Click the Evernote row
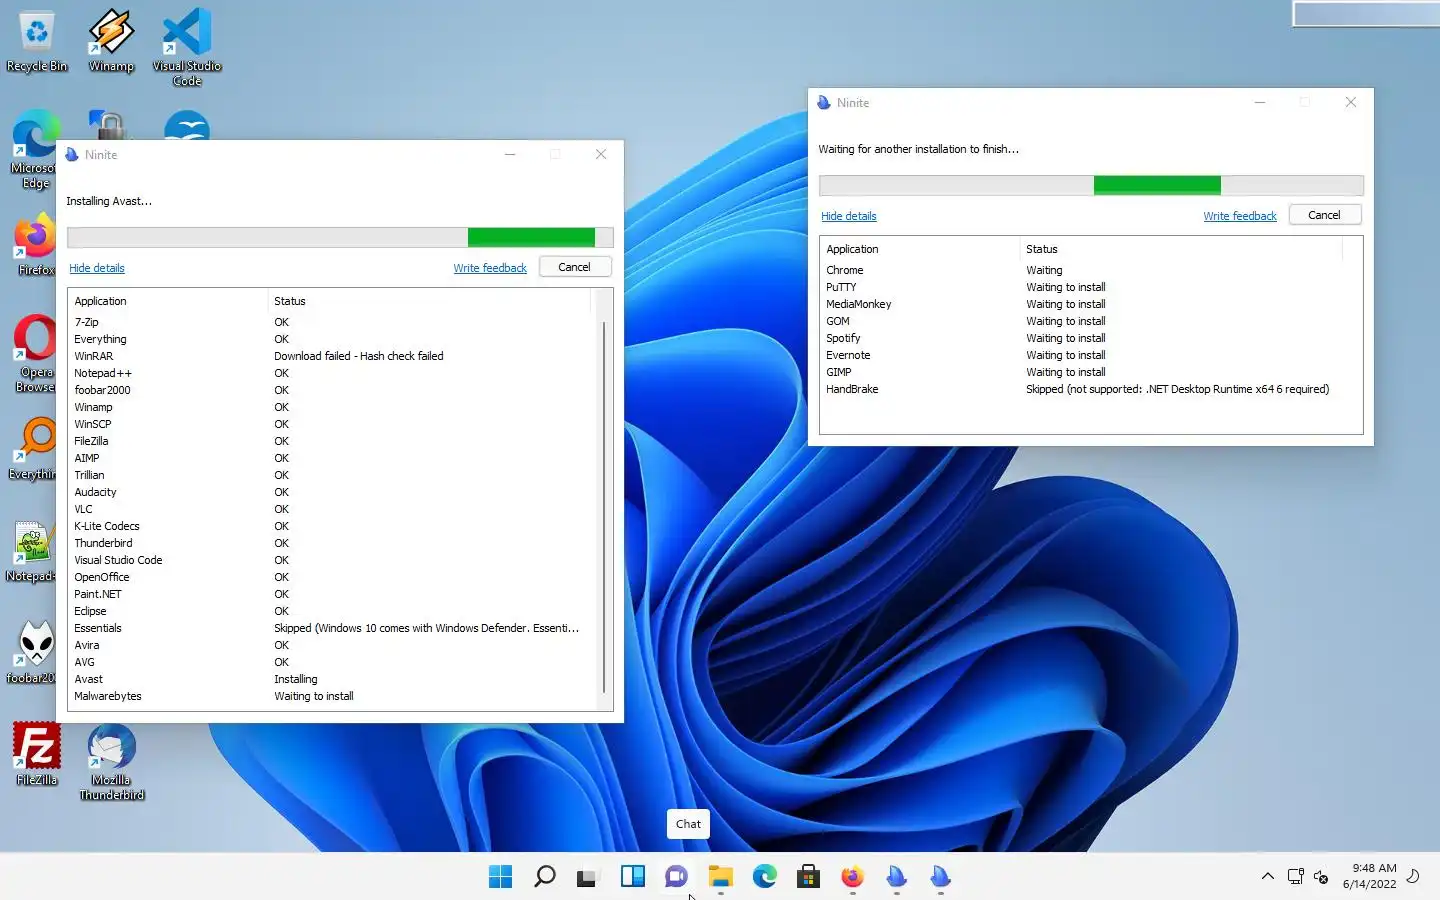The height and width of the screenshot is (900, 1440). (1083, 355)
